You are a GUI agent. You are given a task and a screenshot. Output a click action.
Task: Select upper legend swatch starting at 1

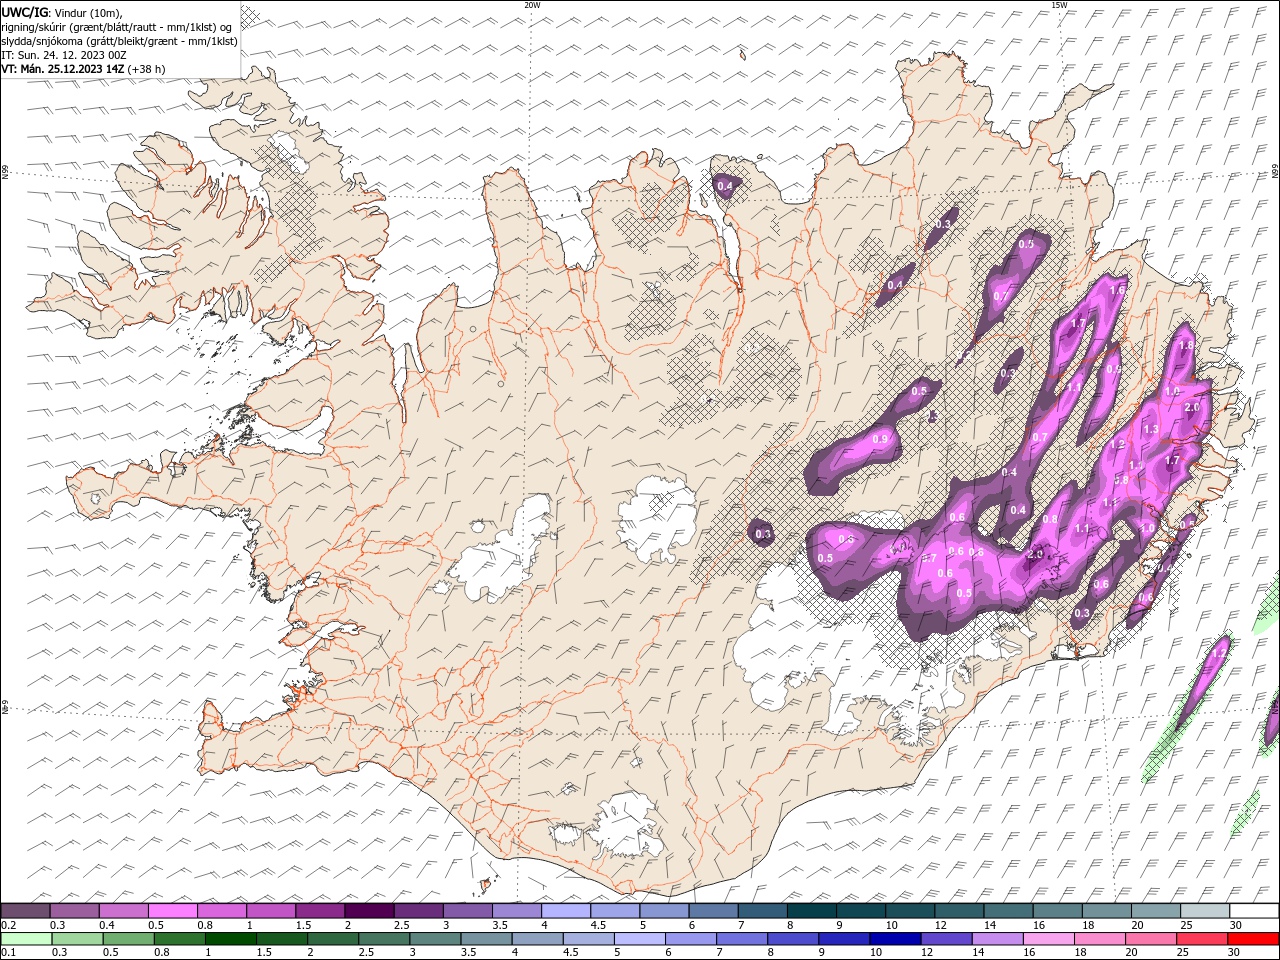[x=271, y=911]
